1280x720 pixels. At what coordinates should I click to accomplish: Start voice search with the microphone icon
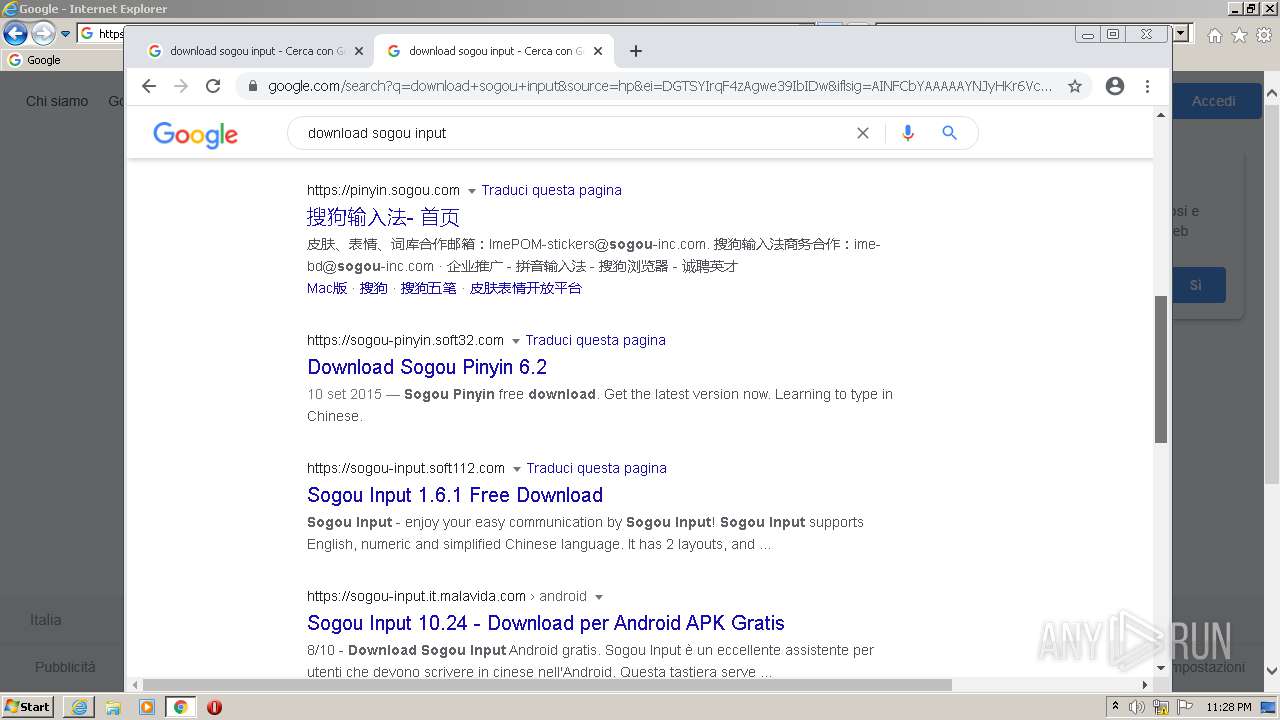point(908,133)
